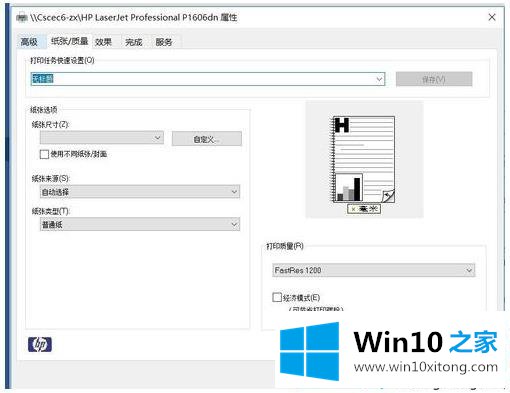Screen dimensions: 510x393
Task: Click the page preview thumbnail
Action: [364, 159]
